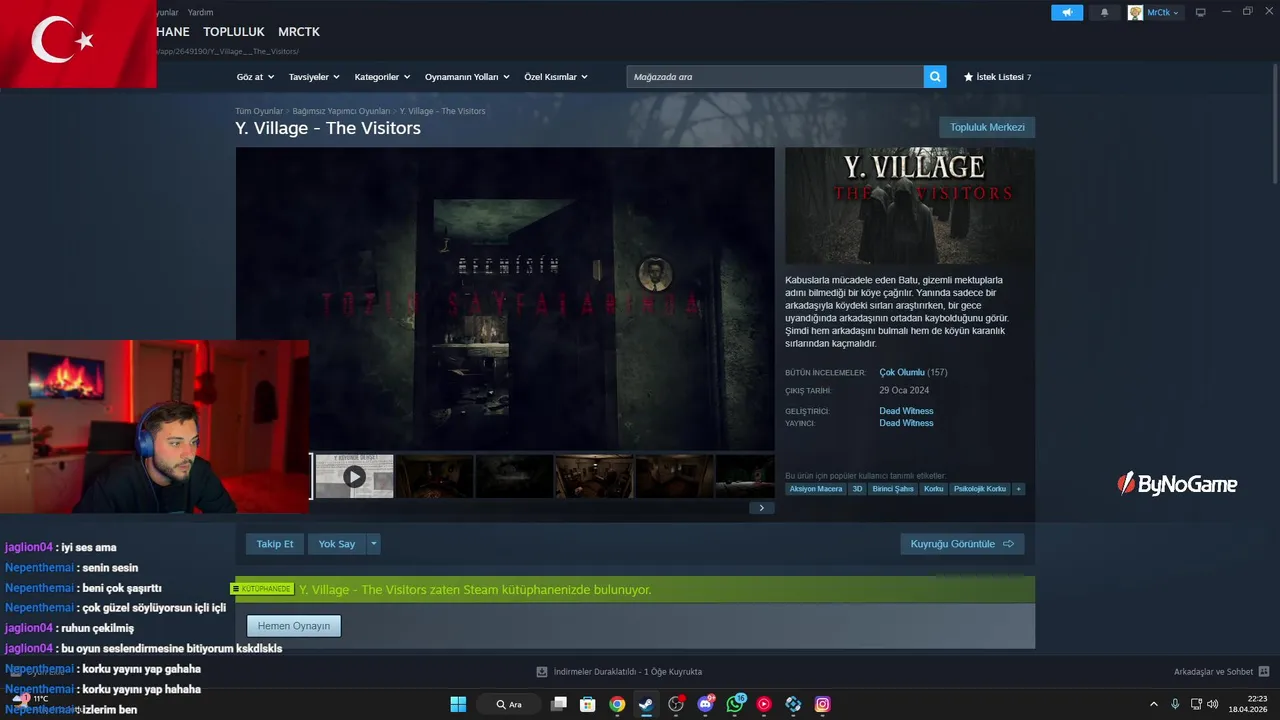Click the KÜTÜPHANEDE library badge

(264, 589)
